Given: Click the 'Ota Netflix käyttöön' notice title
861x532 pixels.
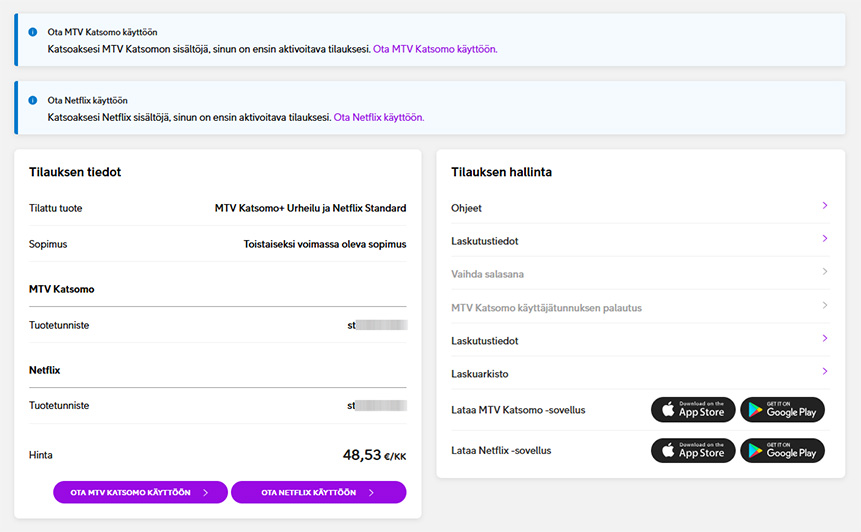Looking at the screenshot, I should pos(87,100).
